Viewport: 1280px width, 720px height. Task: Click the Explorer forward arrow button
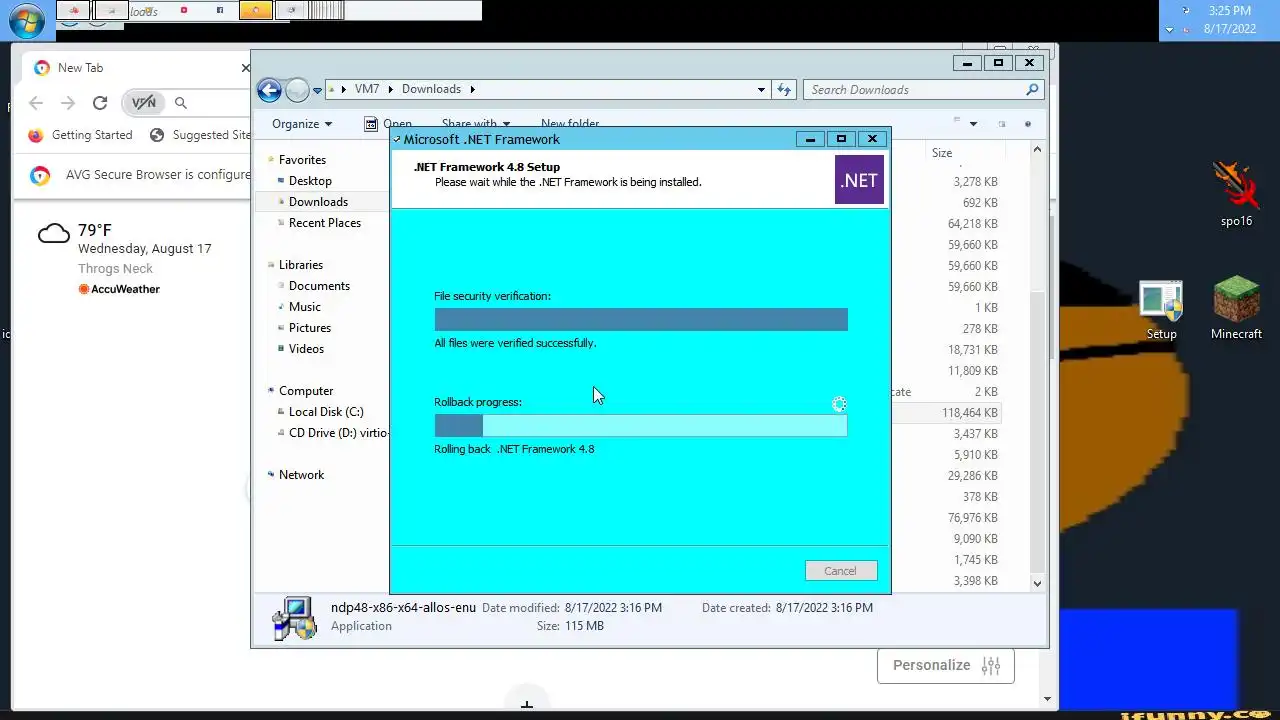pyautogui.click(x=297, y=90)
